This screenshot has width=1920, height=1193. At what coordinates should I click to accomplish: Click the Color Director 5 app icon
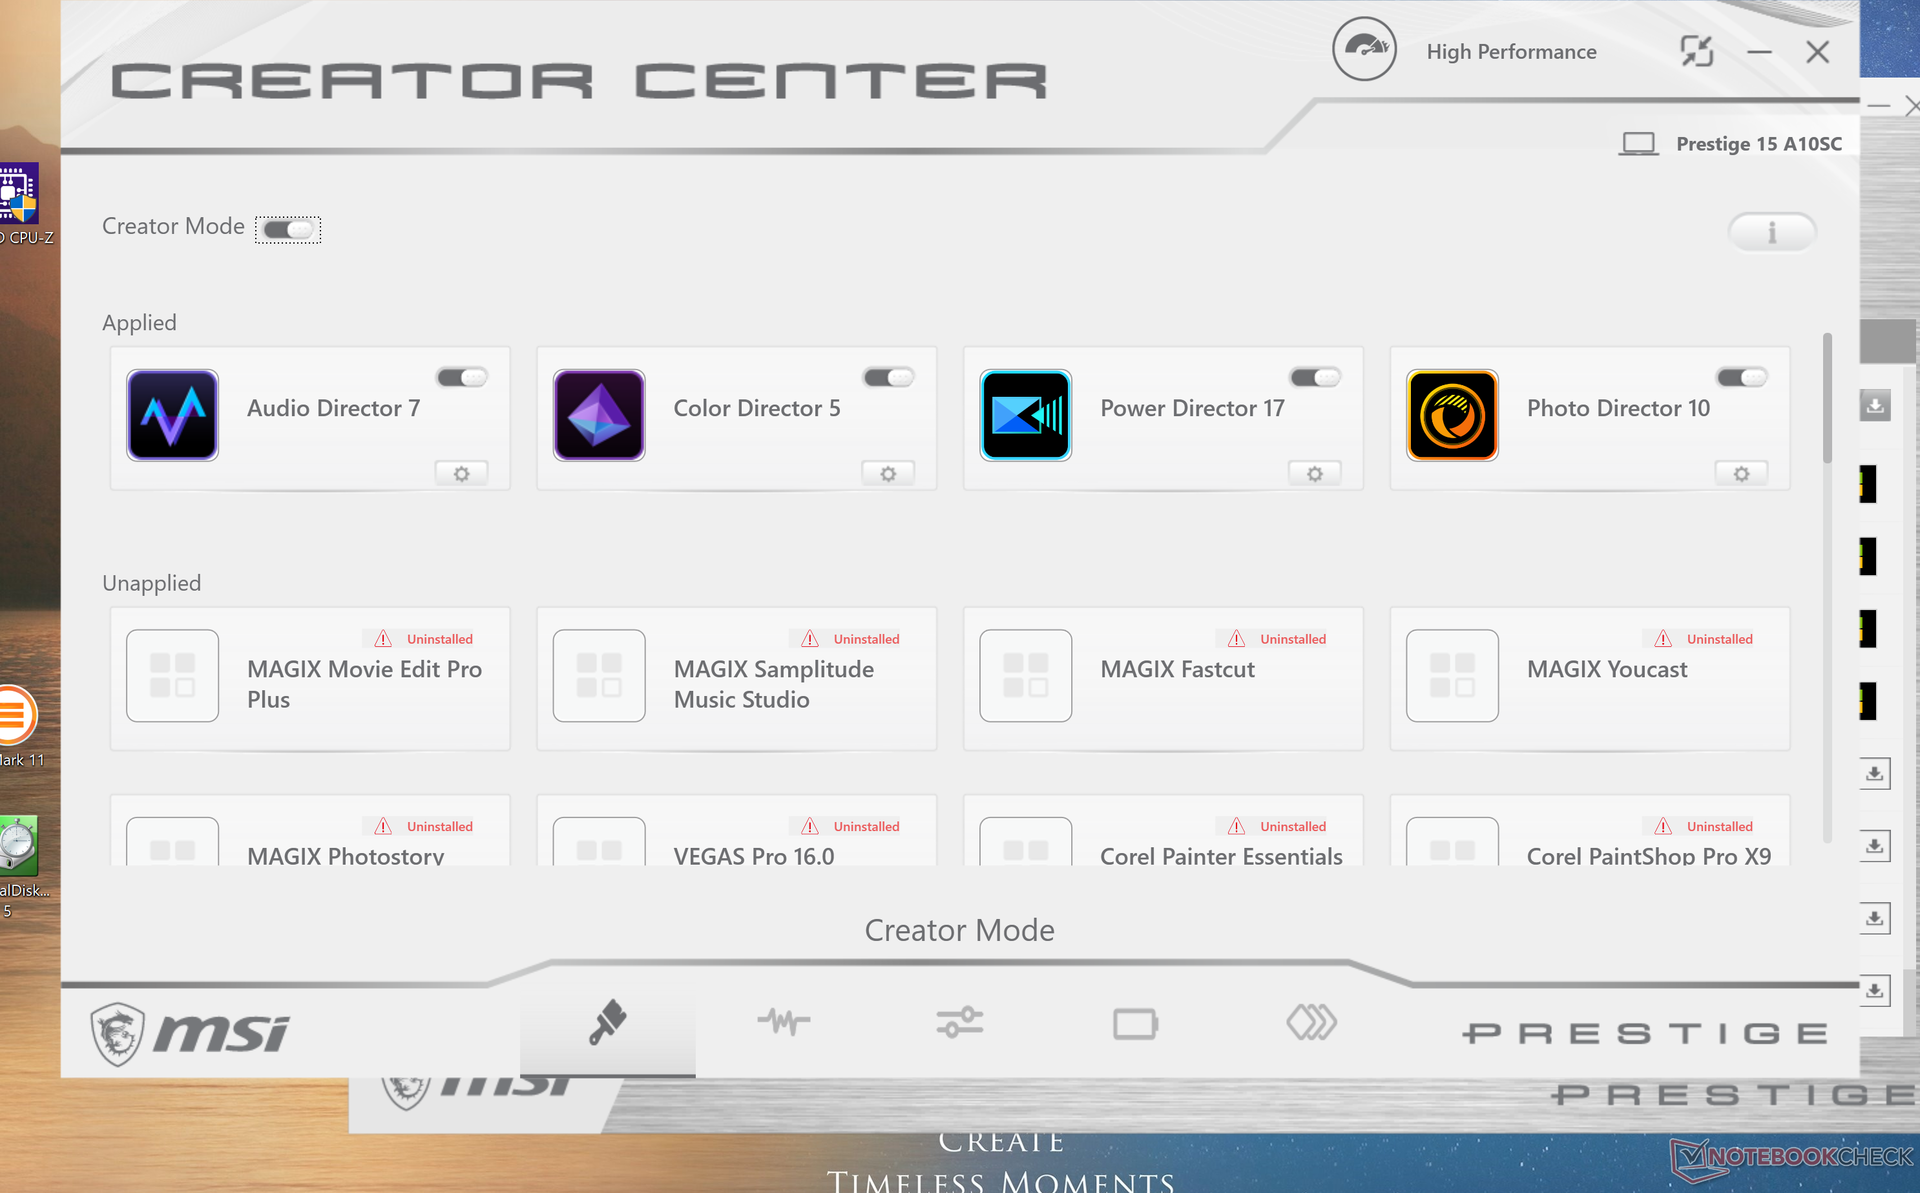tap(599, 415)
